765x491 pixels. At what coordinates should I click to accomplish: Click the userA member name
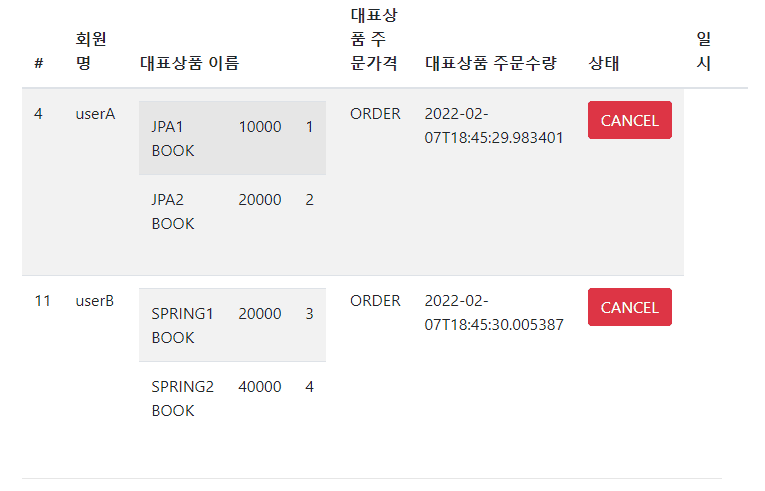95,114
